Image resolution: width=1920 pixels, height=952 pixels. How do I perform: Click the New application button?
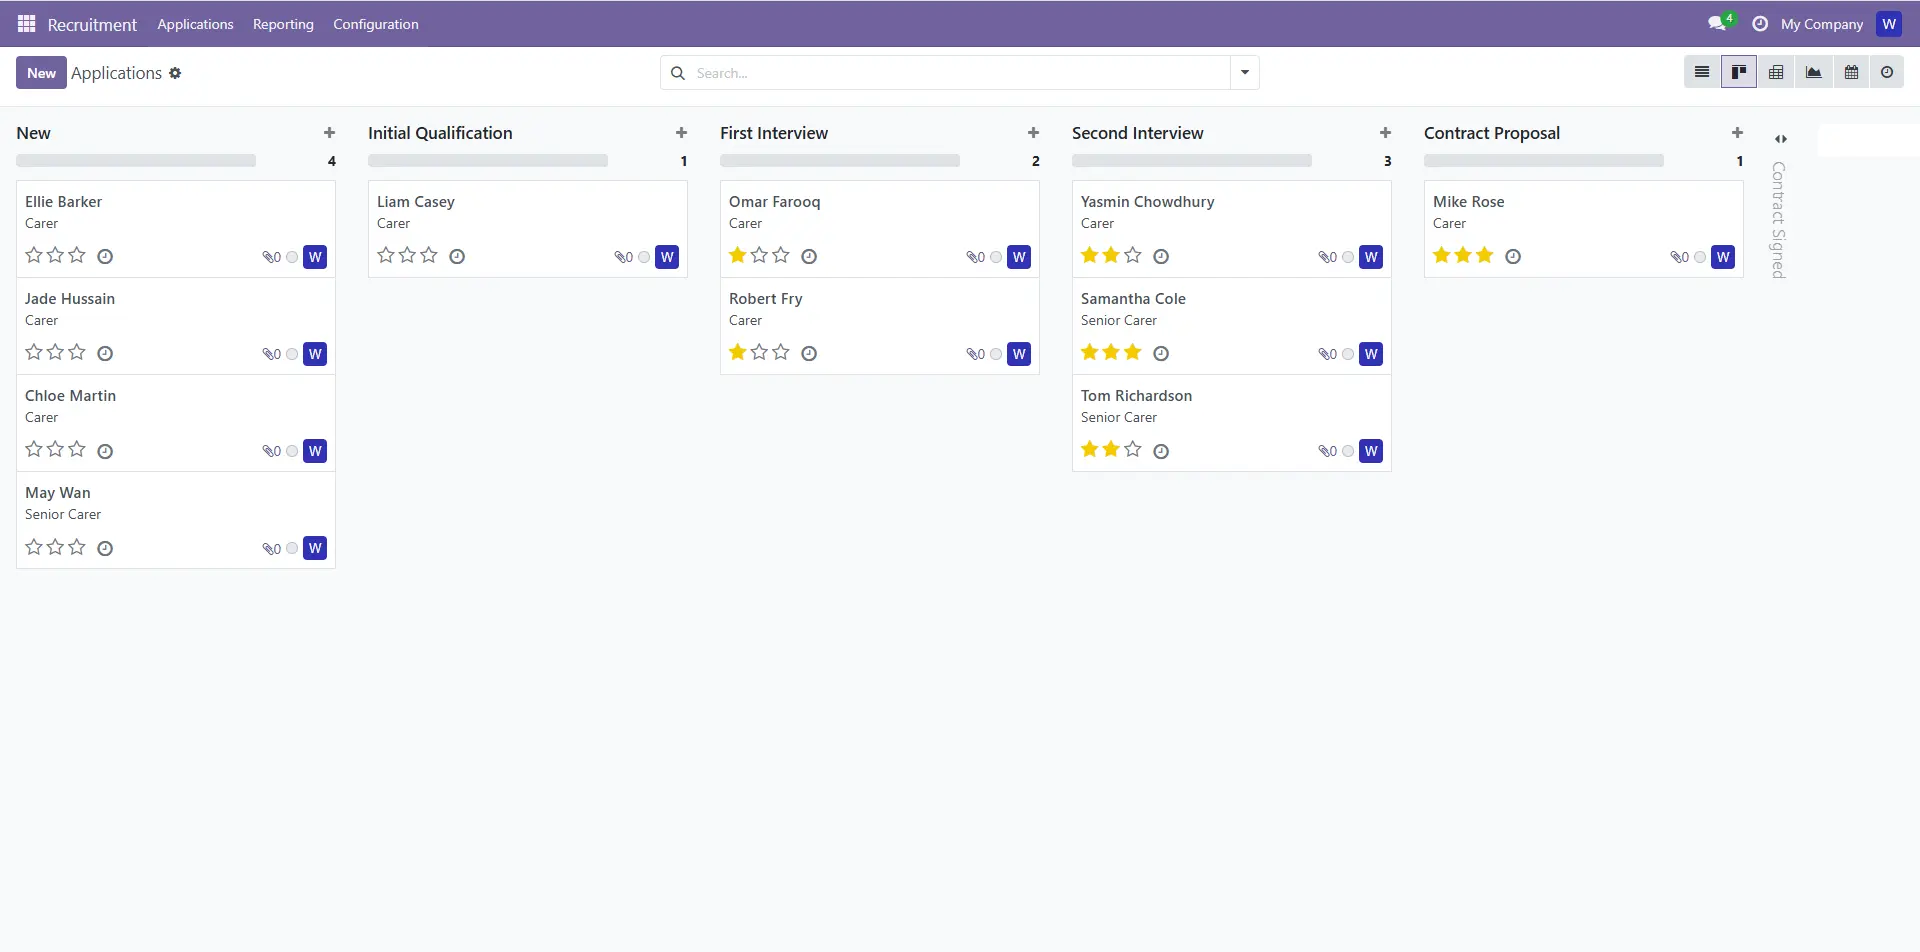(41, 73)
